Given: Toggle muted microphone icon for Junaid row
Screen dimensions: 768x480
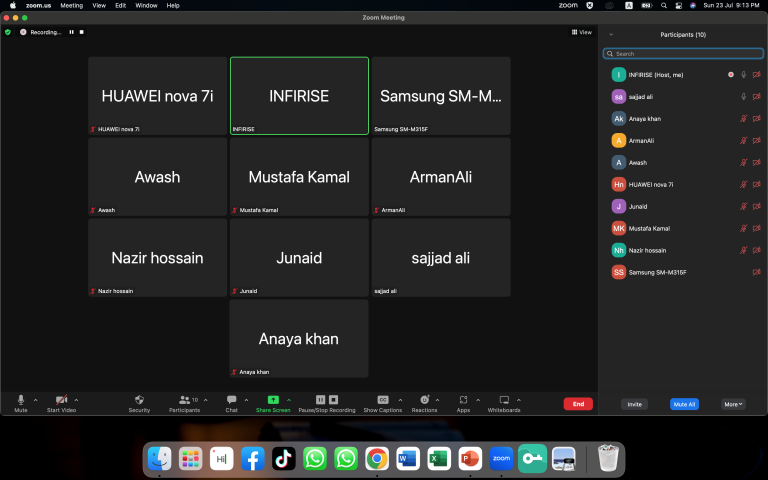Looking at the screenshot, I should (744, 207).
